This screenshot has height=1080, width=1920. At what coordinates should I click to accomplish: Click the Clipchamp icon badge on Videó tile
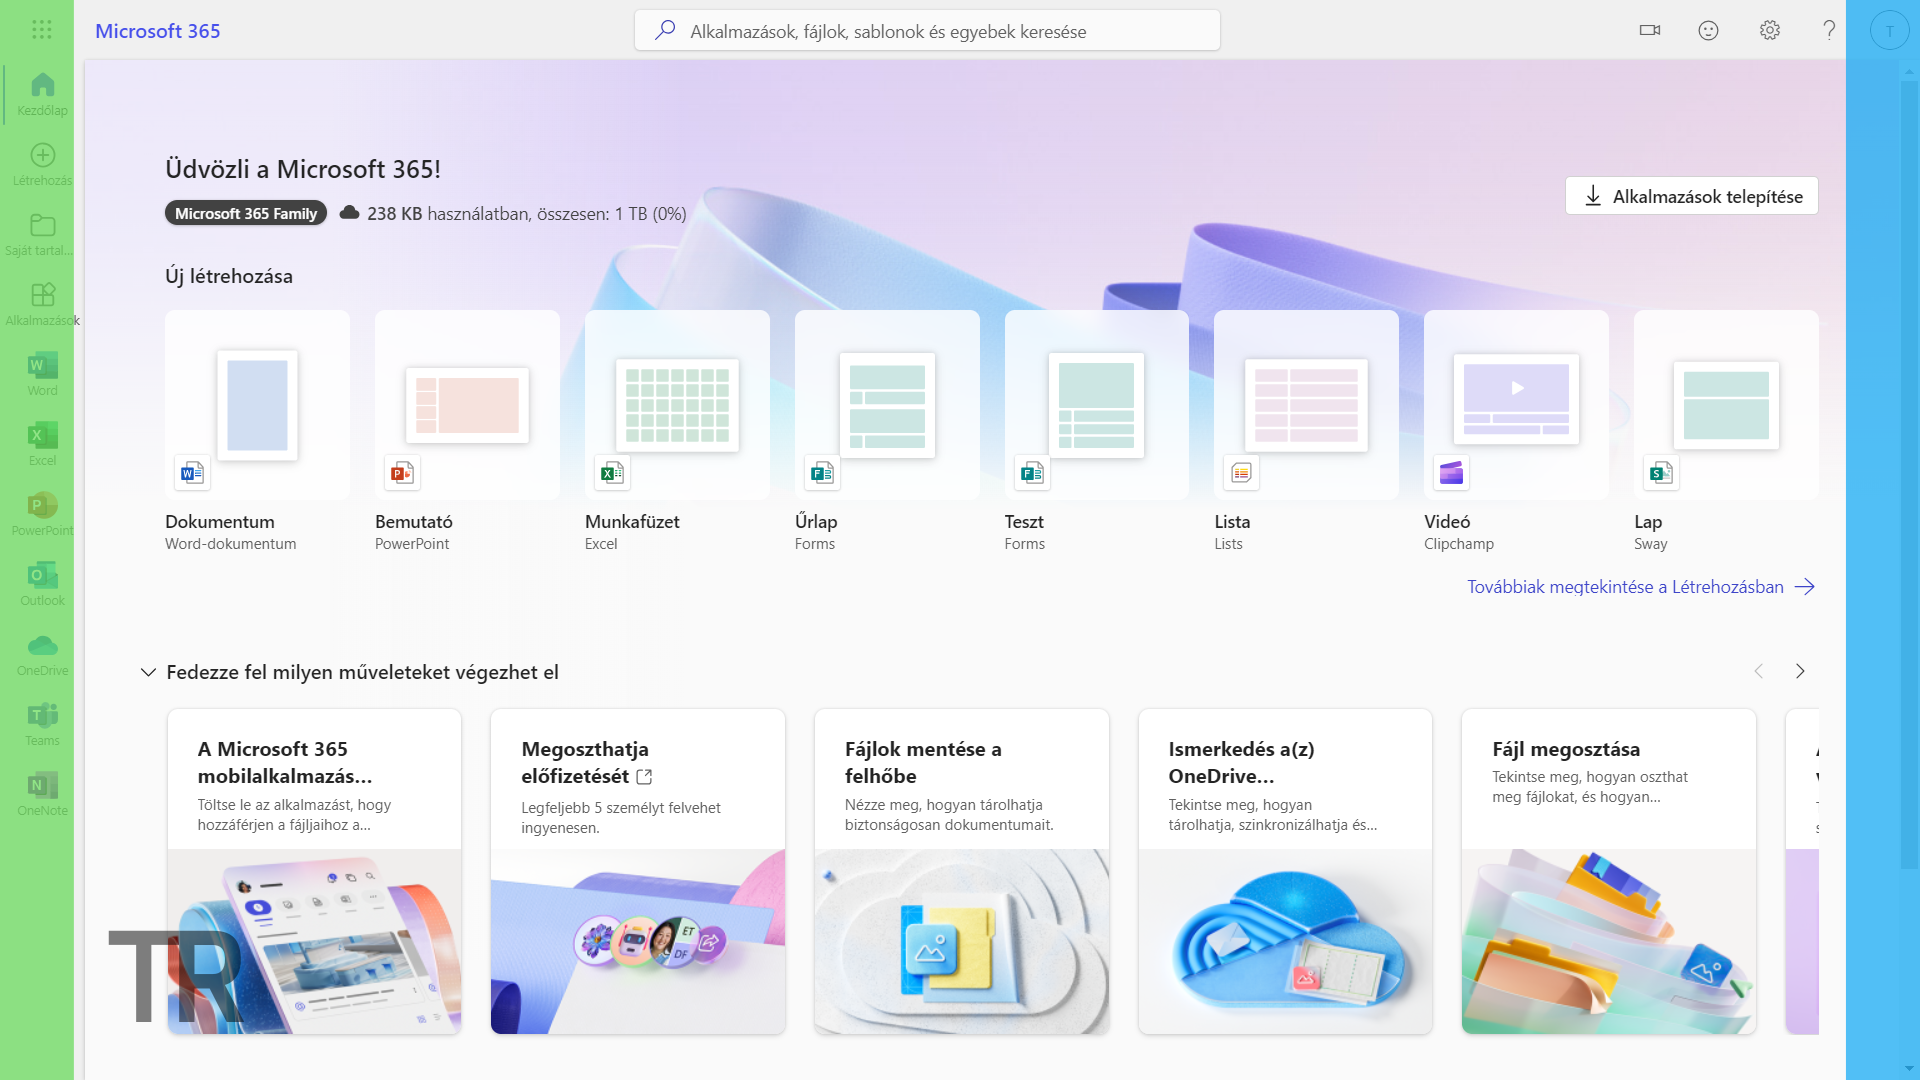tap(1451, 473)
